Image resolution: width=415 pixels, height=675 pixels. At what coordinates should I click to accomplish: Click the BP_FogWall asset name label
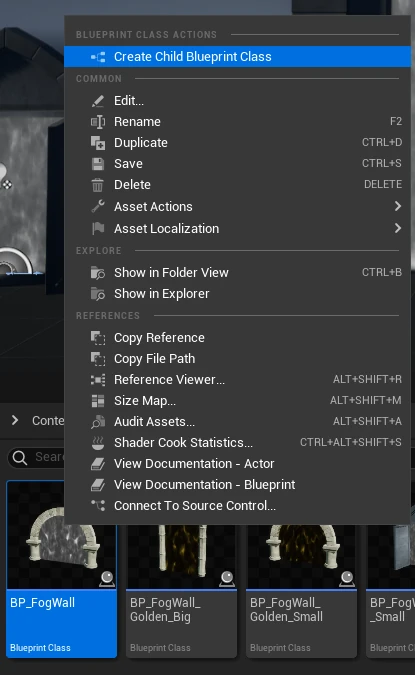point(43,603)
